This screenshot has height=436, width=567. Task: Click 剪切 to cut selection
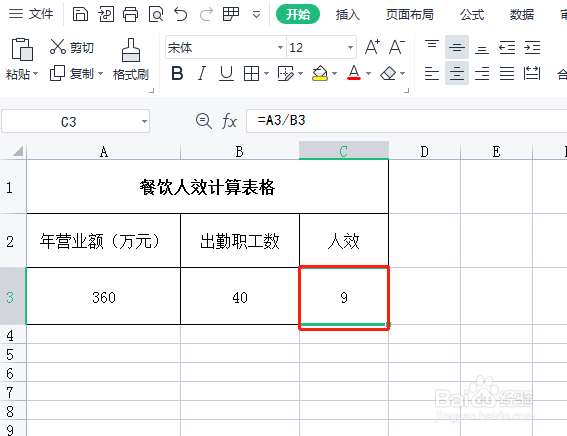[x=72, y=47]
